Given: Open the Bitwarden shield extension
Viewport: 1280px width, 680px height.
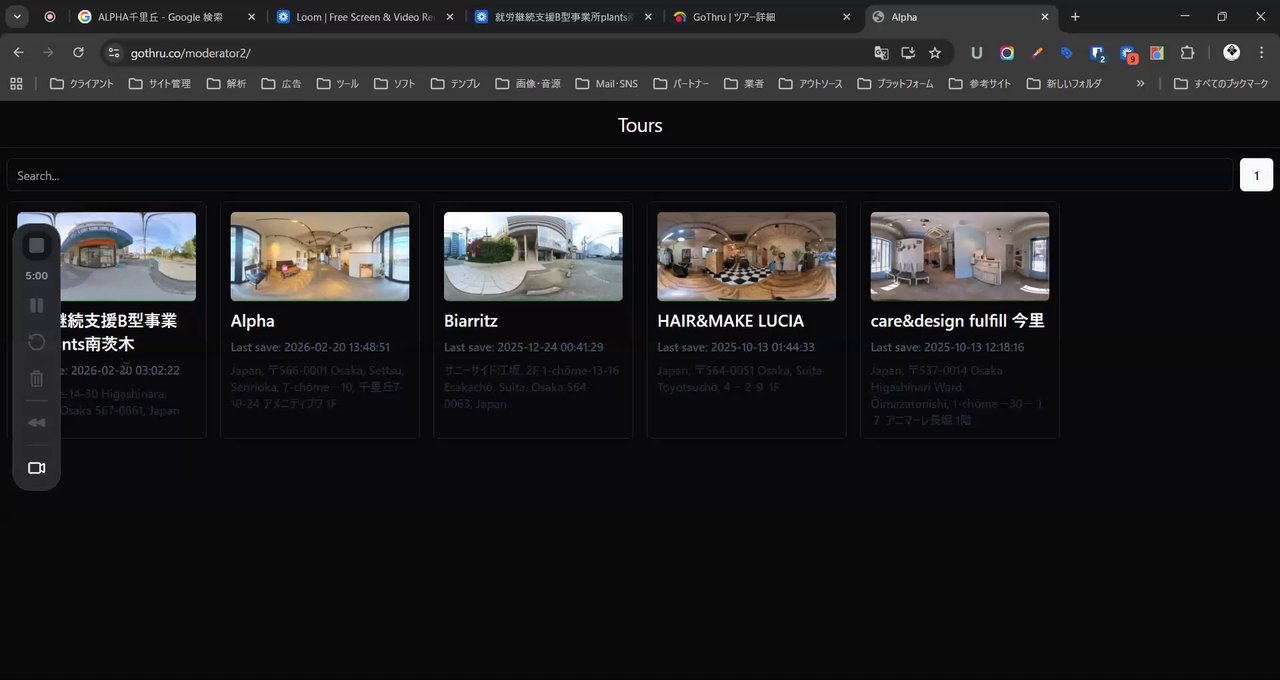Looking at the screenshot, I should 1097,53.
